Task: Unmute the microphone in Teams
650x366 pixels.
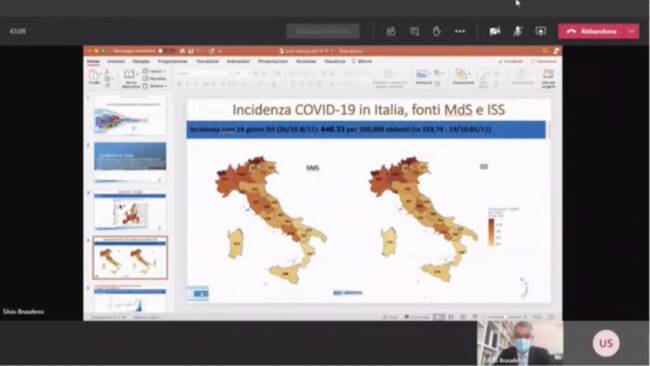Action: point(517,32)
